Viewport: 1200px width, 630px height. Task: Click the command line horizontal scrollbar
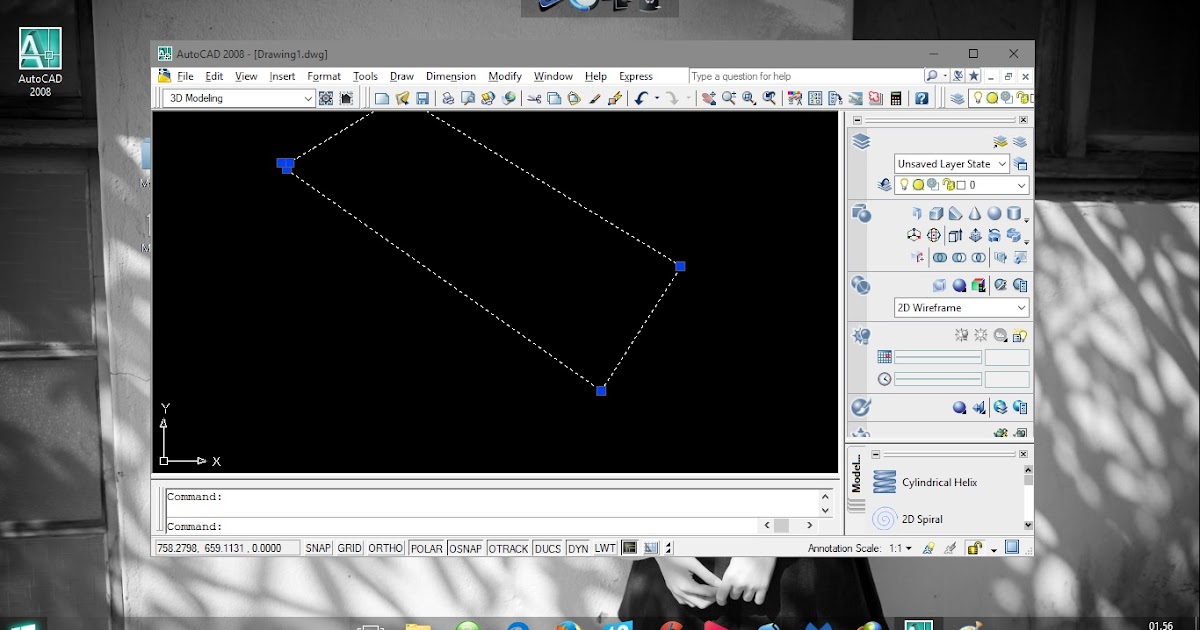point(789,525)
